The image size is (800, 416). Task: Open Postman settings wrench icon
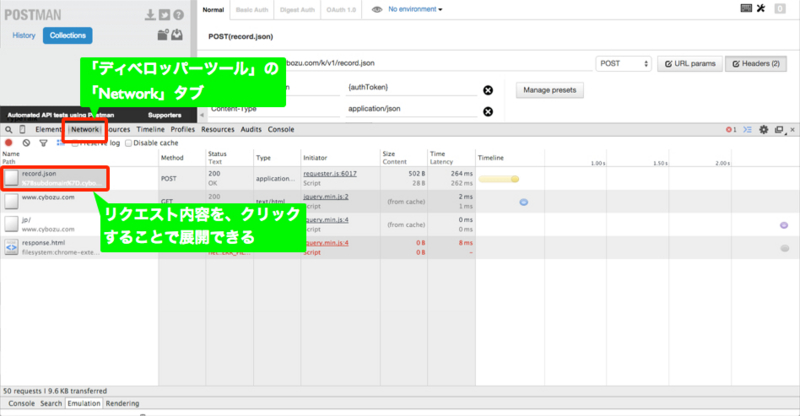[761, 8]
